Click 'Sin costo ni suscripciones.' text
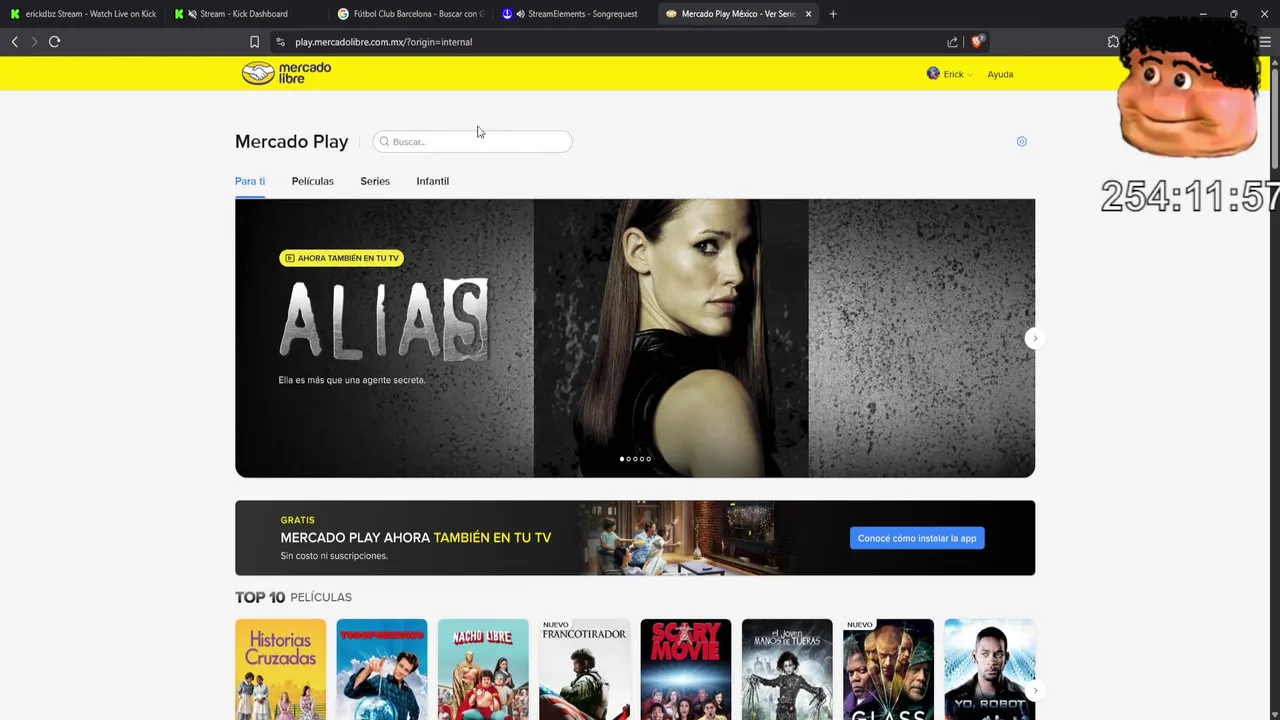 334,556
